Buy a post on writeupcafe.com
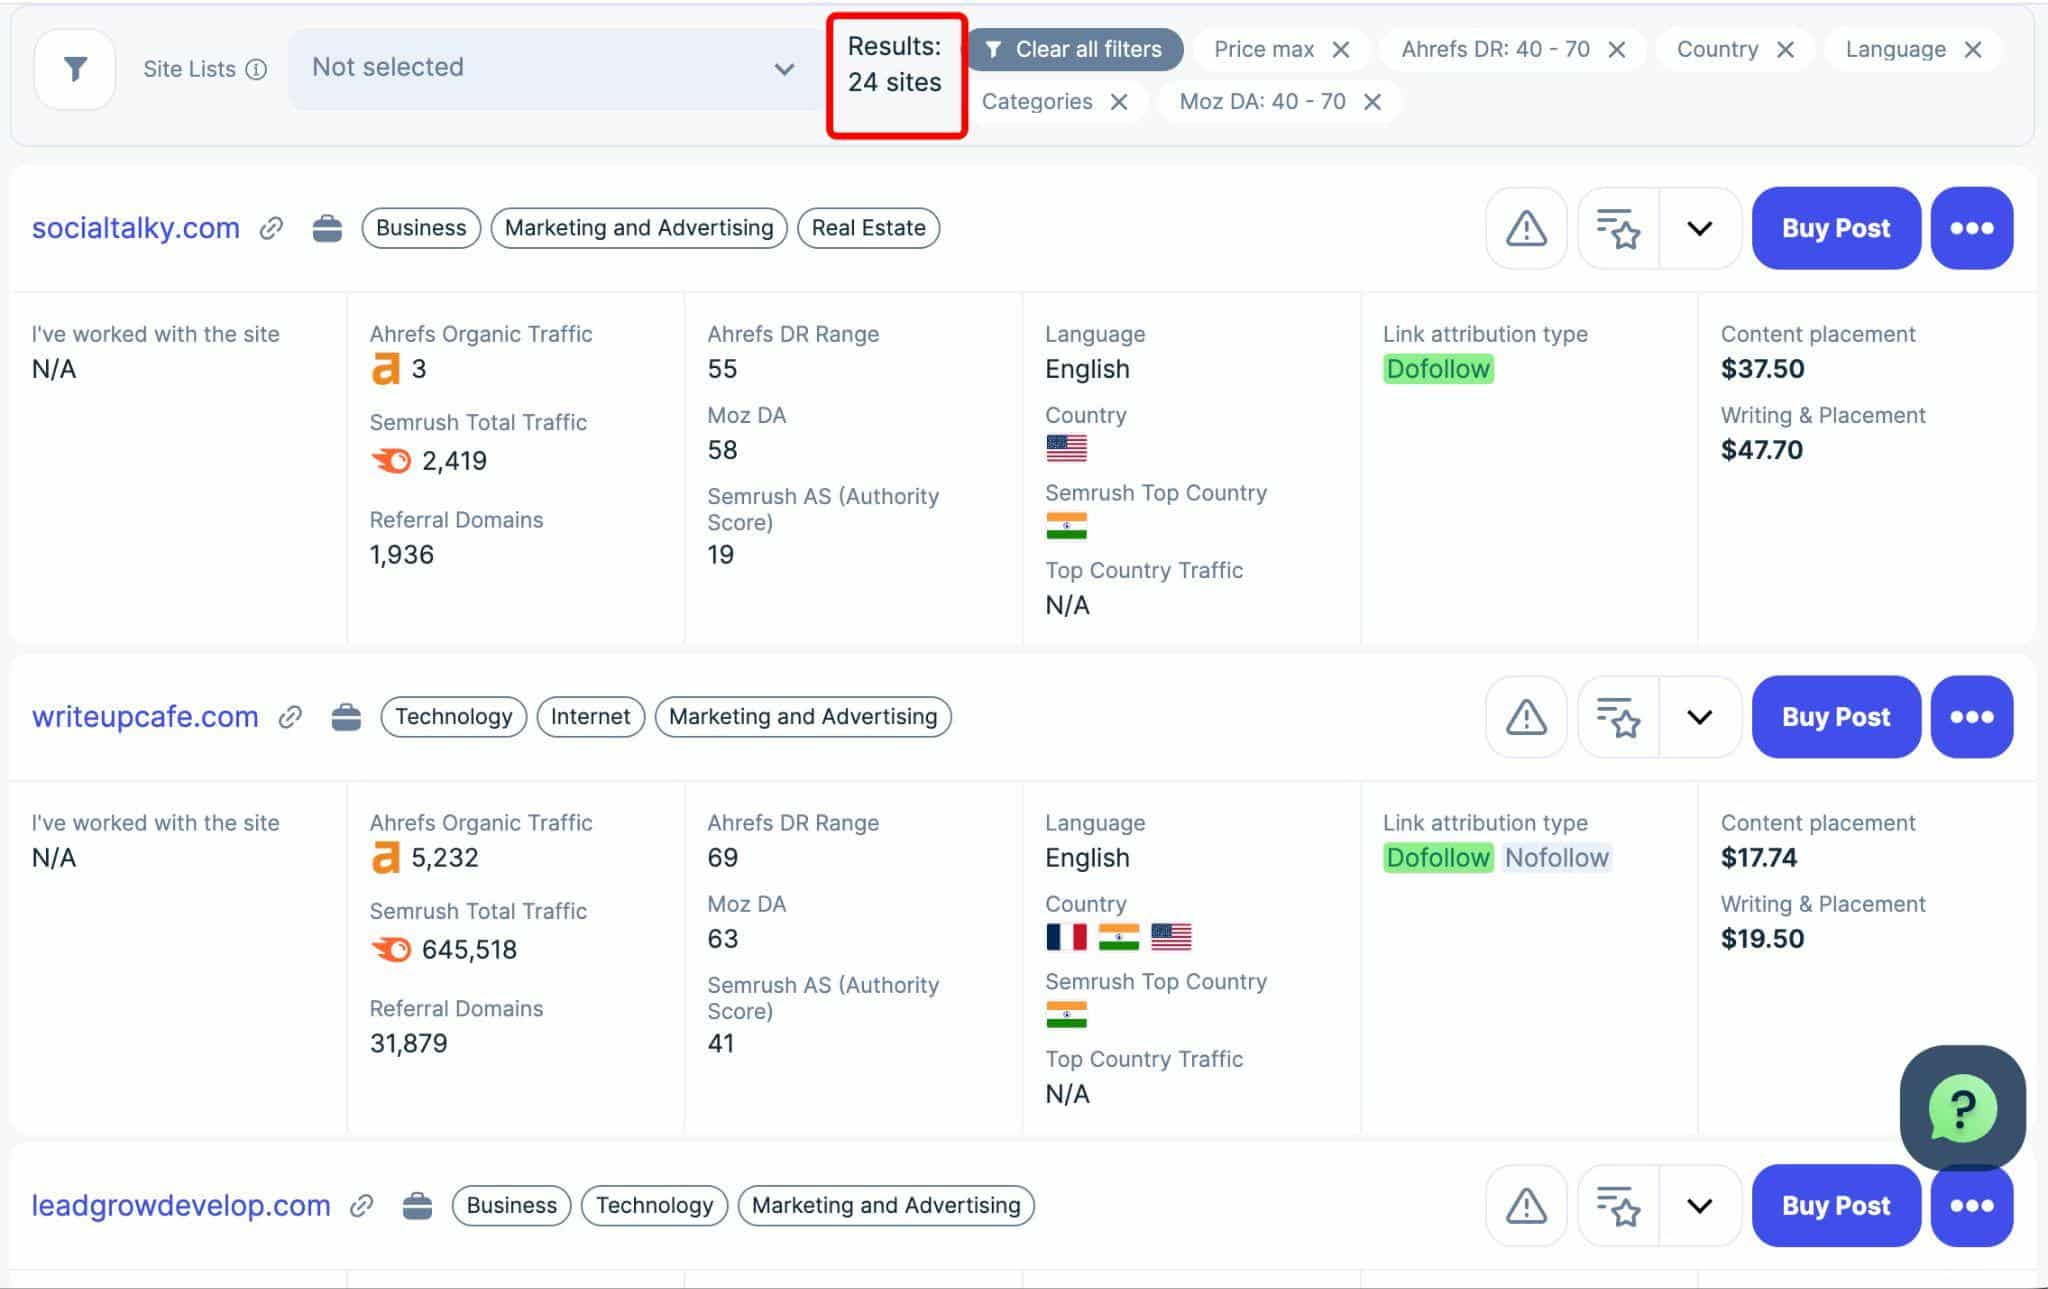Viewport: 2048px width, 1289px height. pos(1836,717)
